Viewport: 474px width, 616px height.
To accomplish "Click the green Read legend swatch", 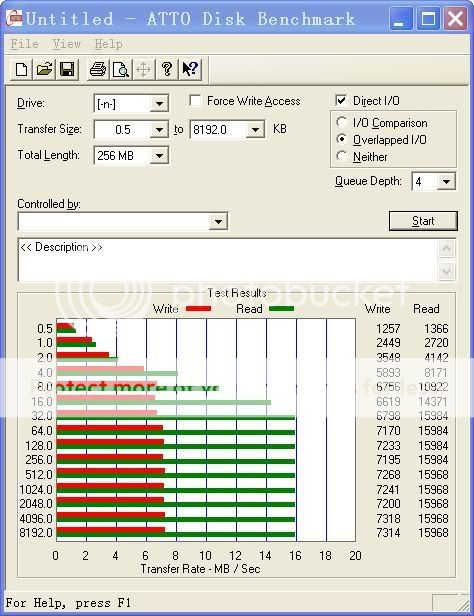I will 282,308.
